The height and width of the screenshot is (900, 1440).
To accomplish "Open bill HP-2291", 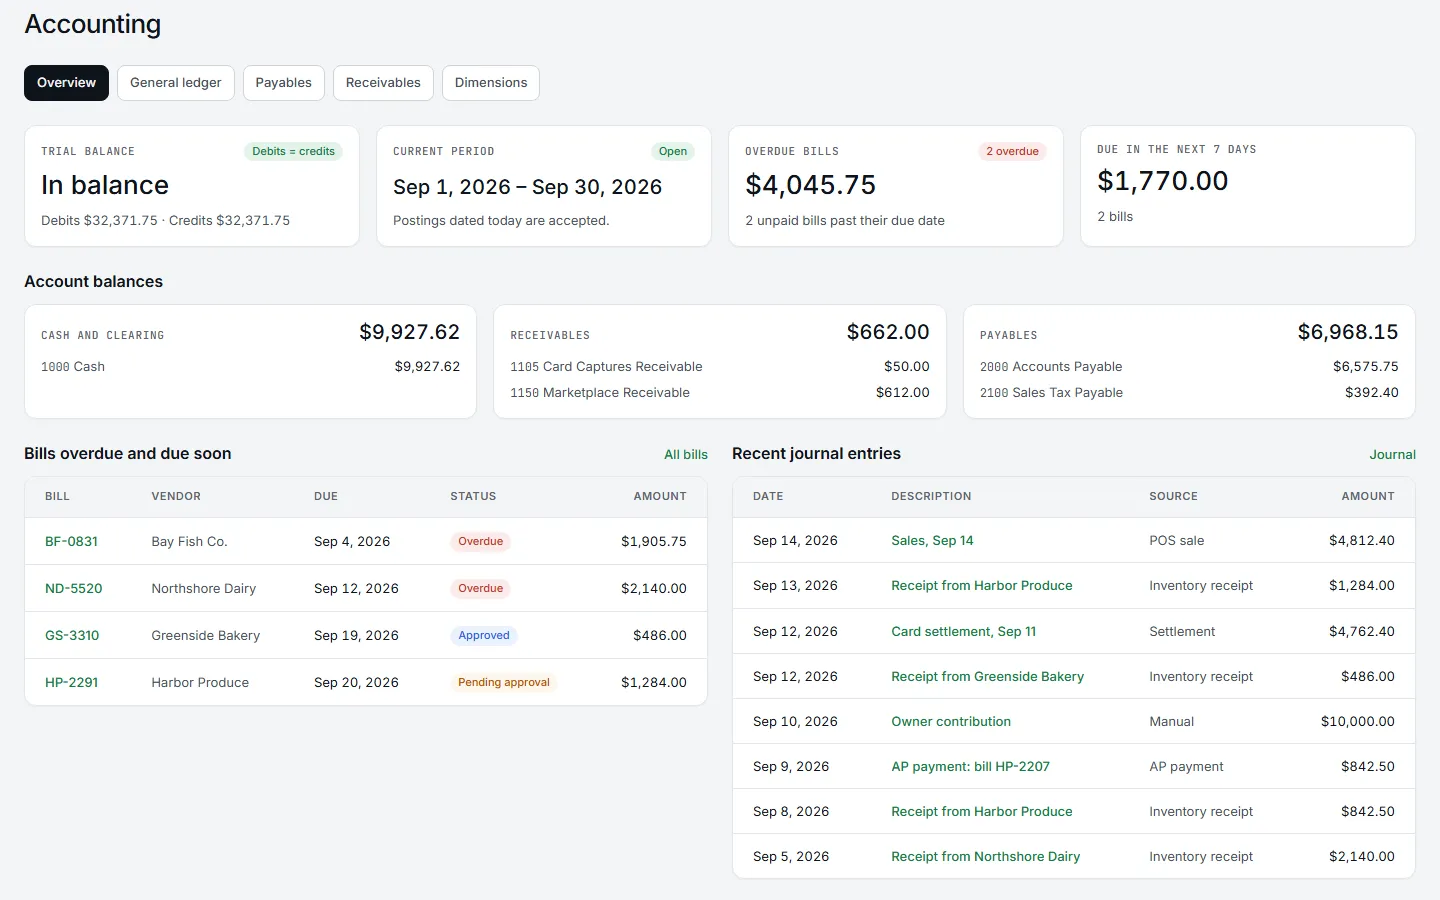I will pyautogui.click(x=71, y=682).
